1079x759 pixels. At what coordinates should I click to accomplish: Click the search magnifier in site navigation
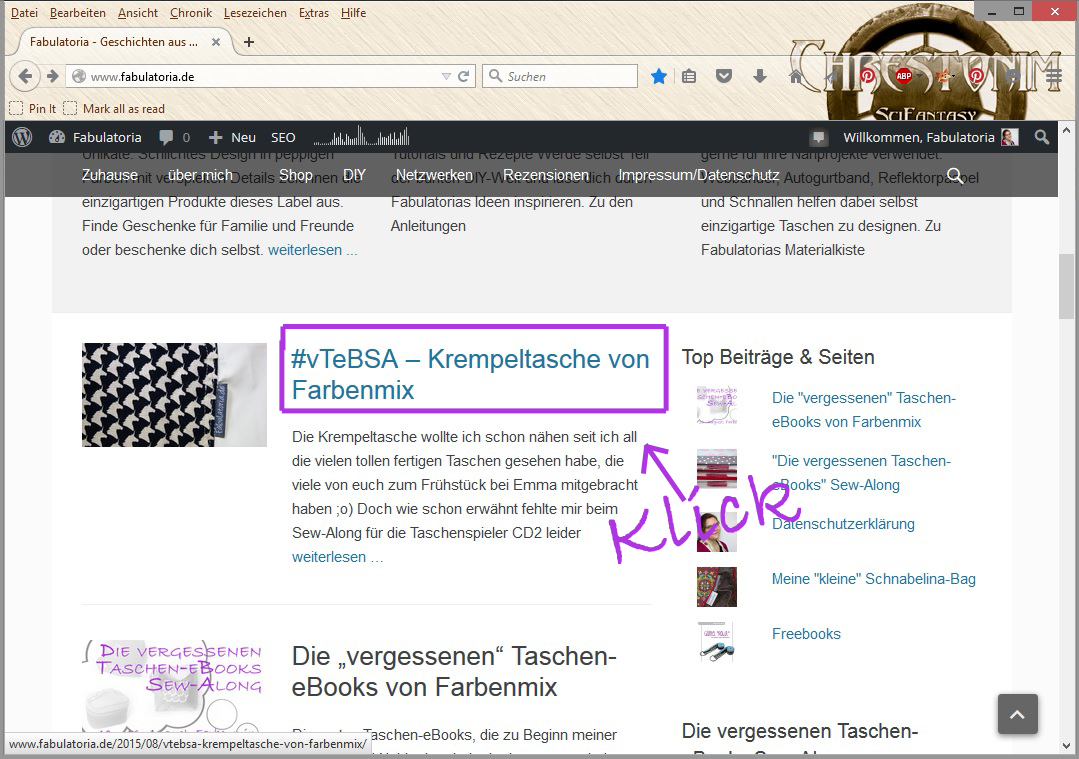tap(954, 175)
